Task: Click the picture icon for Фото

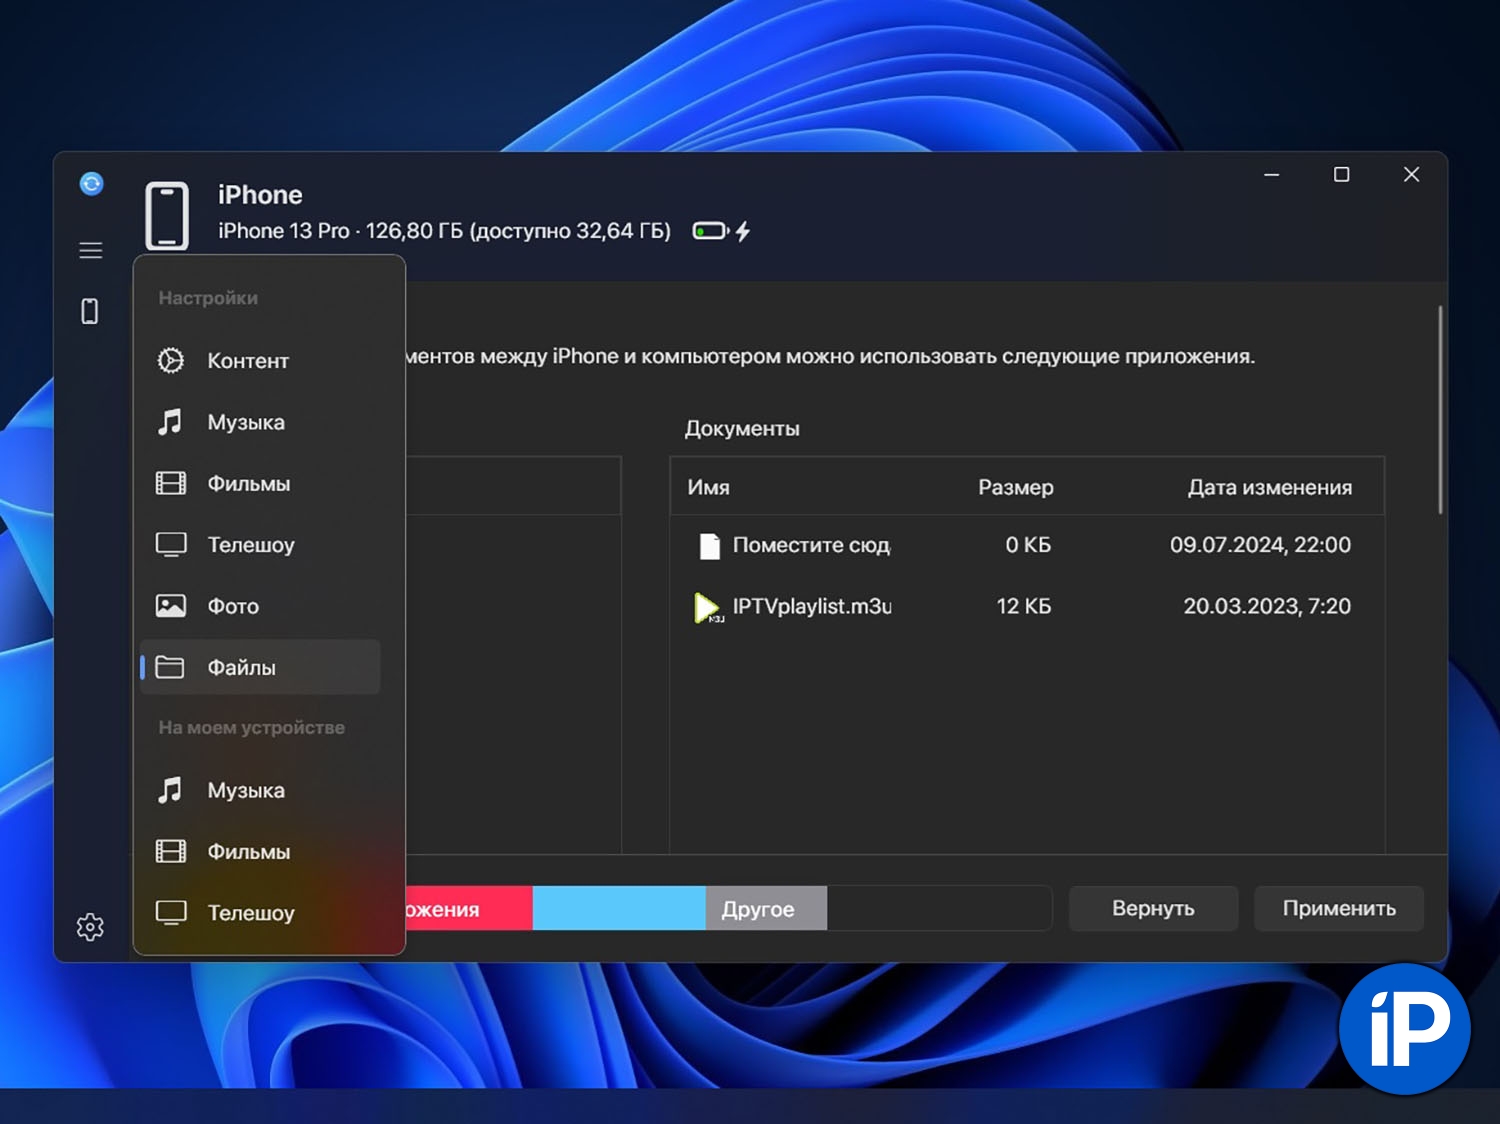Action: 171,606
